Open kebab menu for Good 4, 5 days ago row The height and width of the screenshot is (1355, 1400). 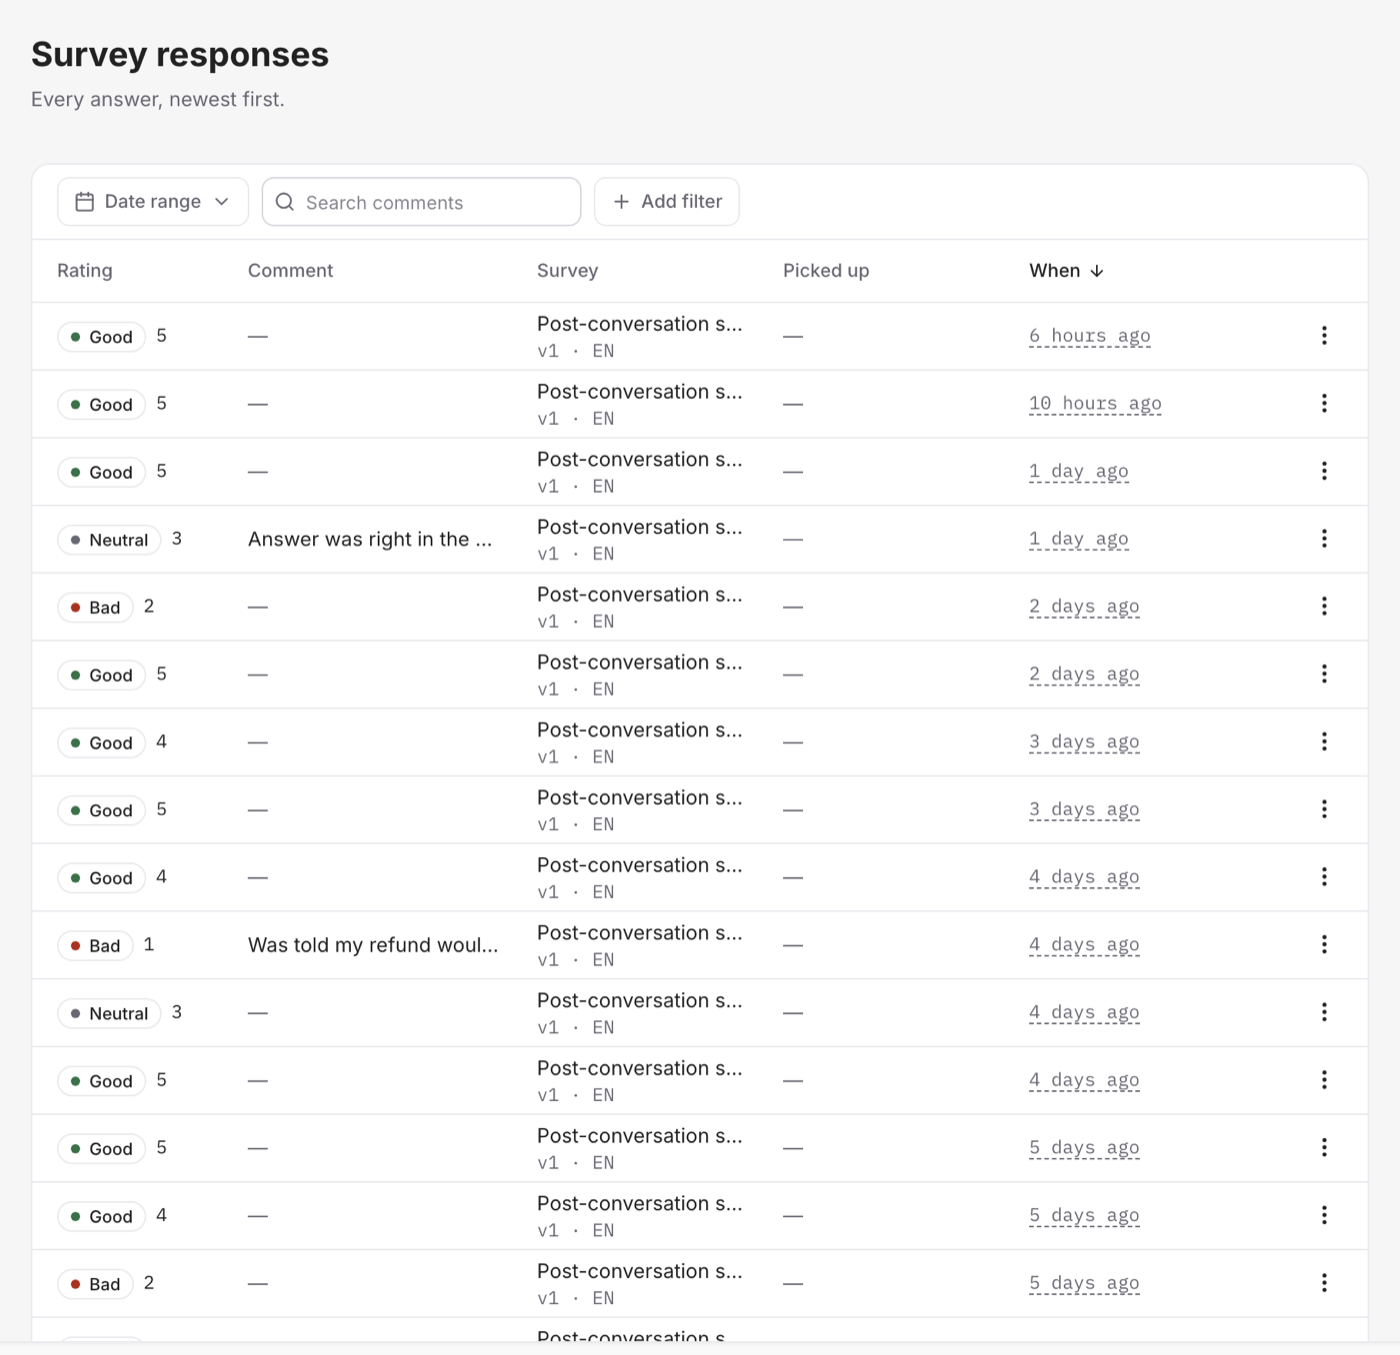click(1324, 1216)
